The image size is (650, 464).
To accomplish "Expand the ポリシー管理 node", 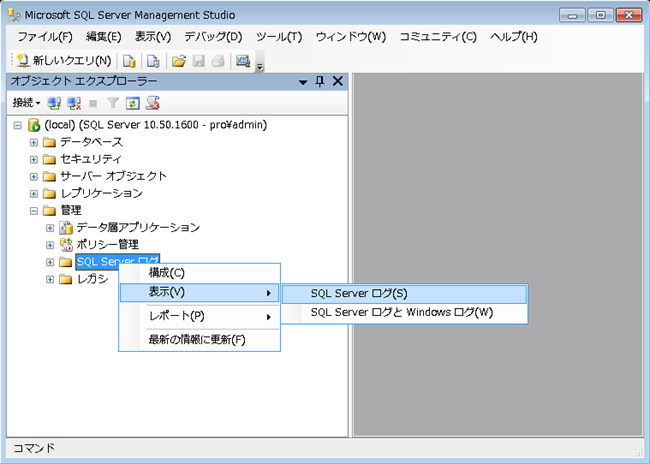I will [x=50, y=245].
